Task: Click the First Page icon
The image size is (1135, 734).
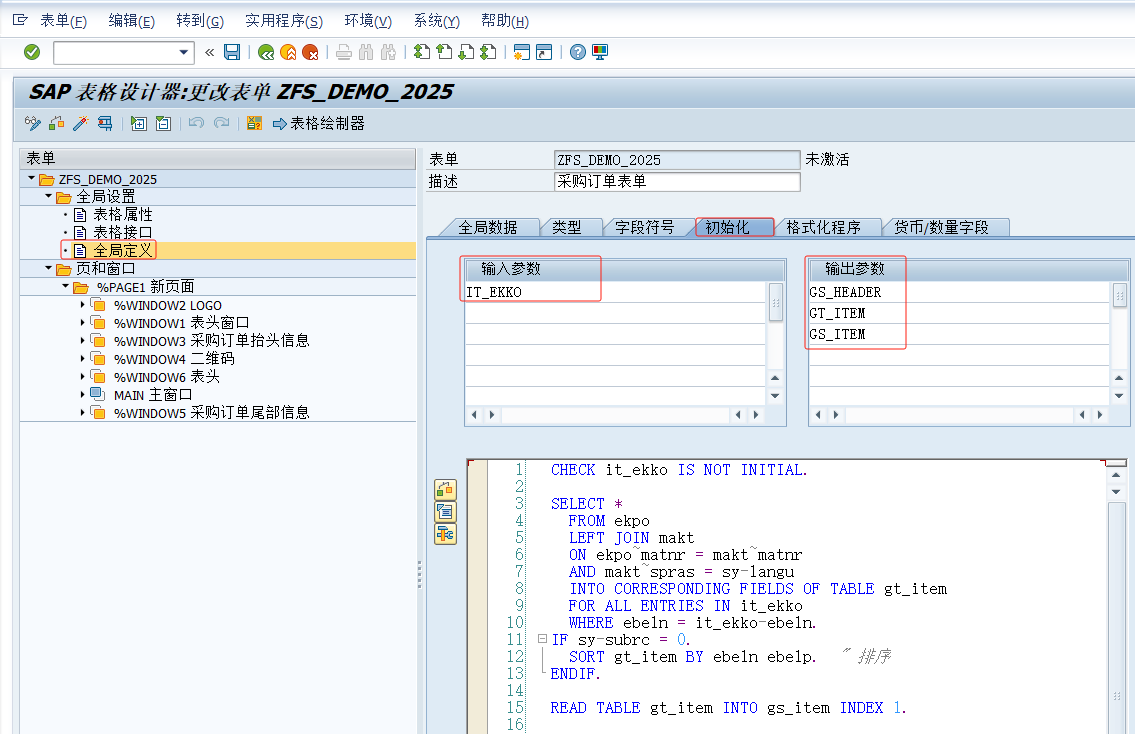Action: pyautogui.click(x=422, y=52)
